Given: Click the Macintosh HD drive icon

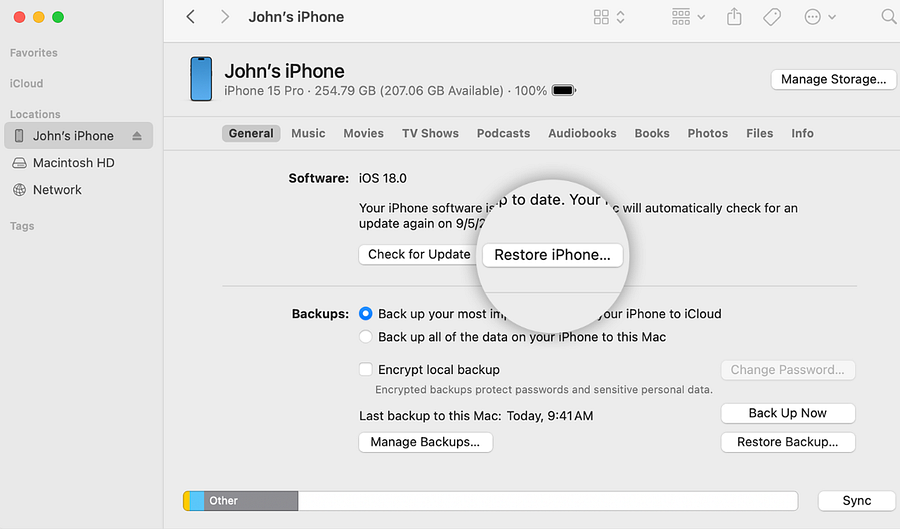Looking at the screenshot, I should point(20,163).
